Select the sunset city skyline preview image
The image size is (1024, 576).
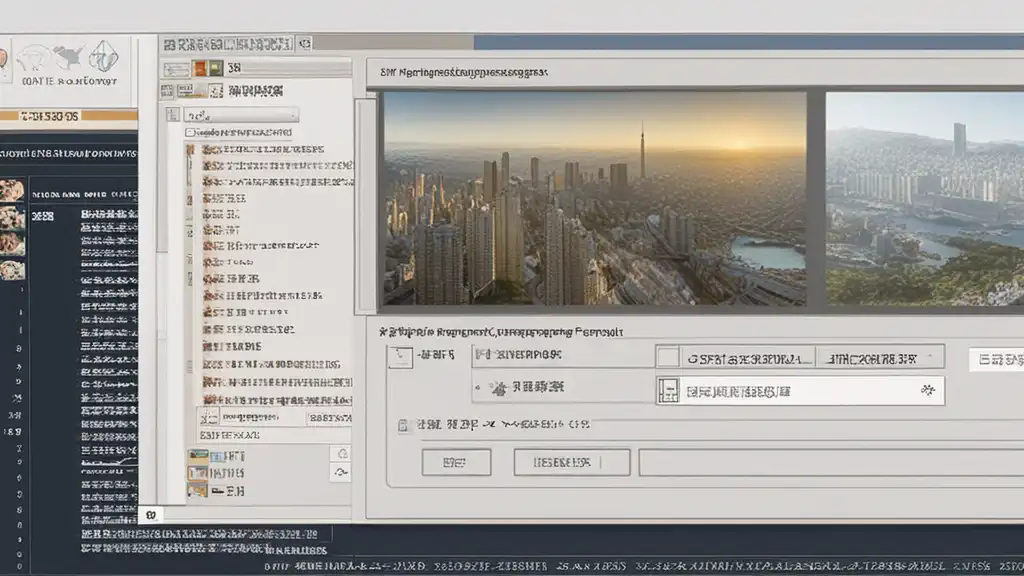[x=595, y=198]
